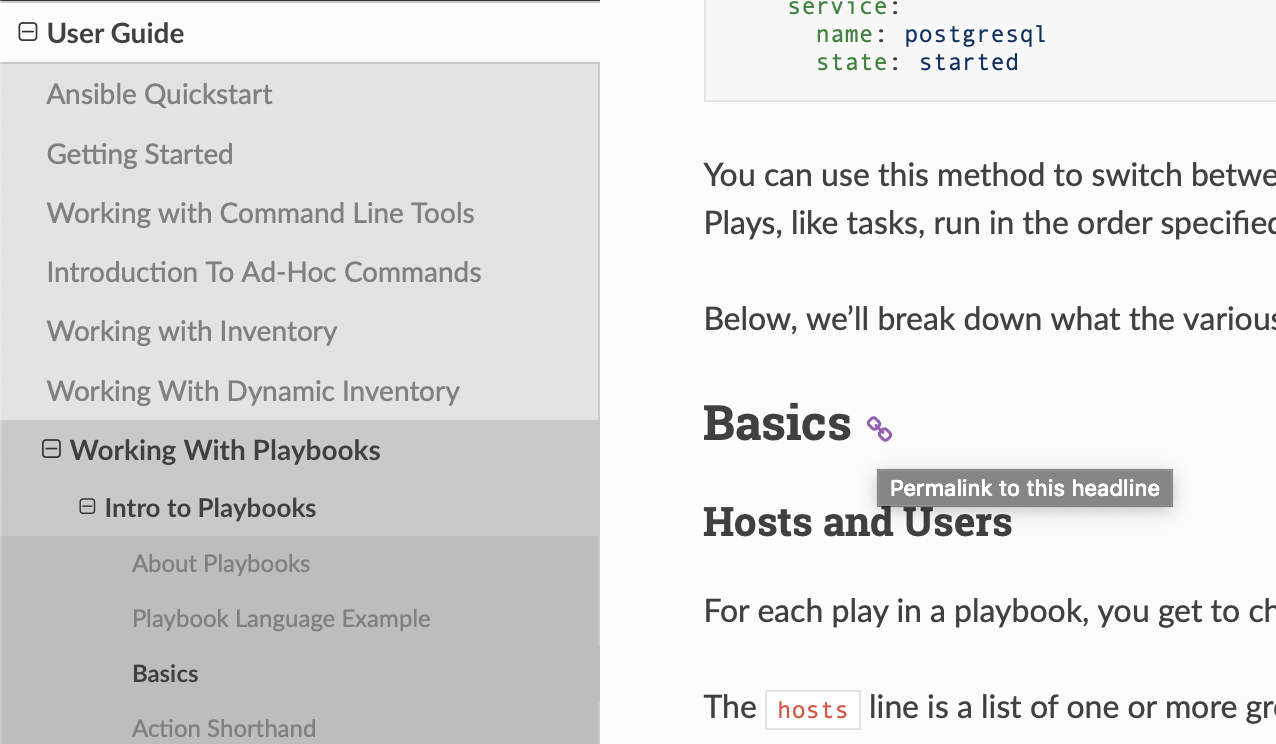
Task: Navigate to Working with Command Line Tools
Action: 260,212
